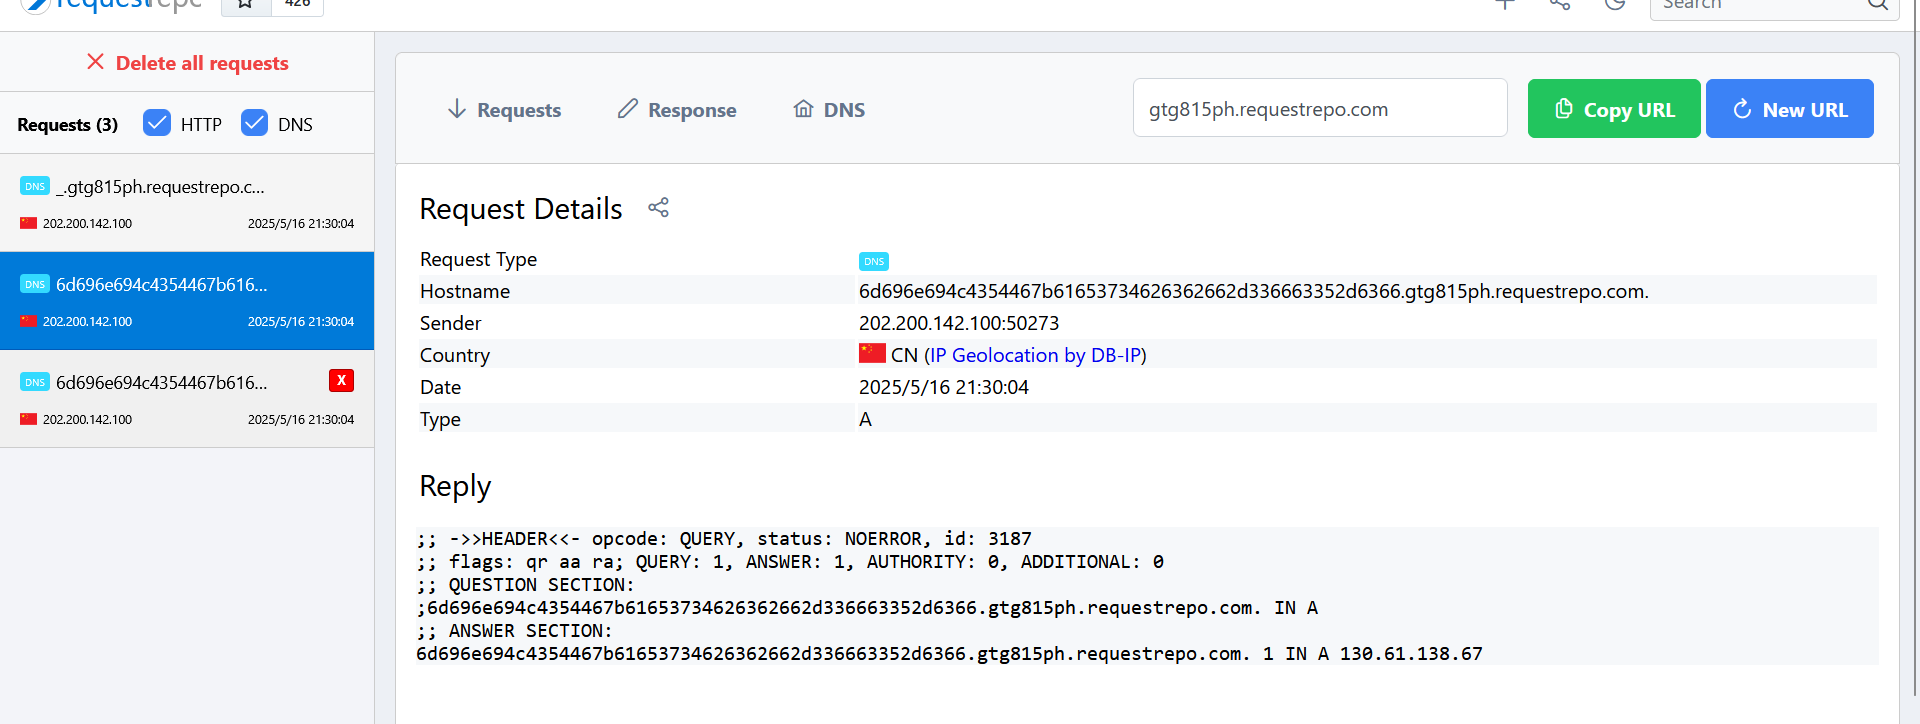This screenshot has height=724, width=1920.
Task: Click the house icon beside DNS
Action: coord(803,109)
